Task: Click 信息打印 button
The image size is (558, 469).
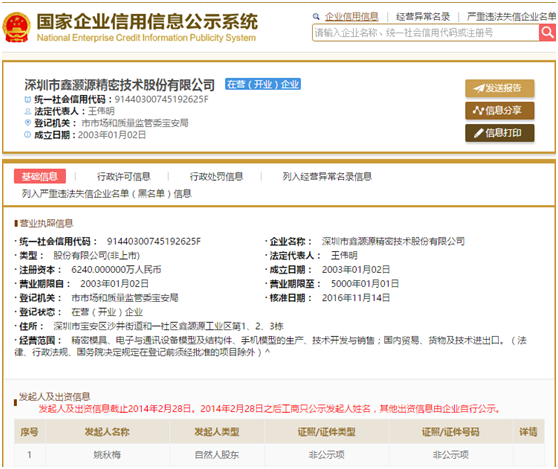Action: (500, 133)
